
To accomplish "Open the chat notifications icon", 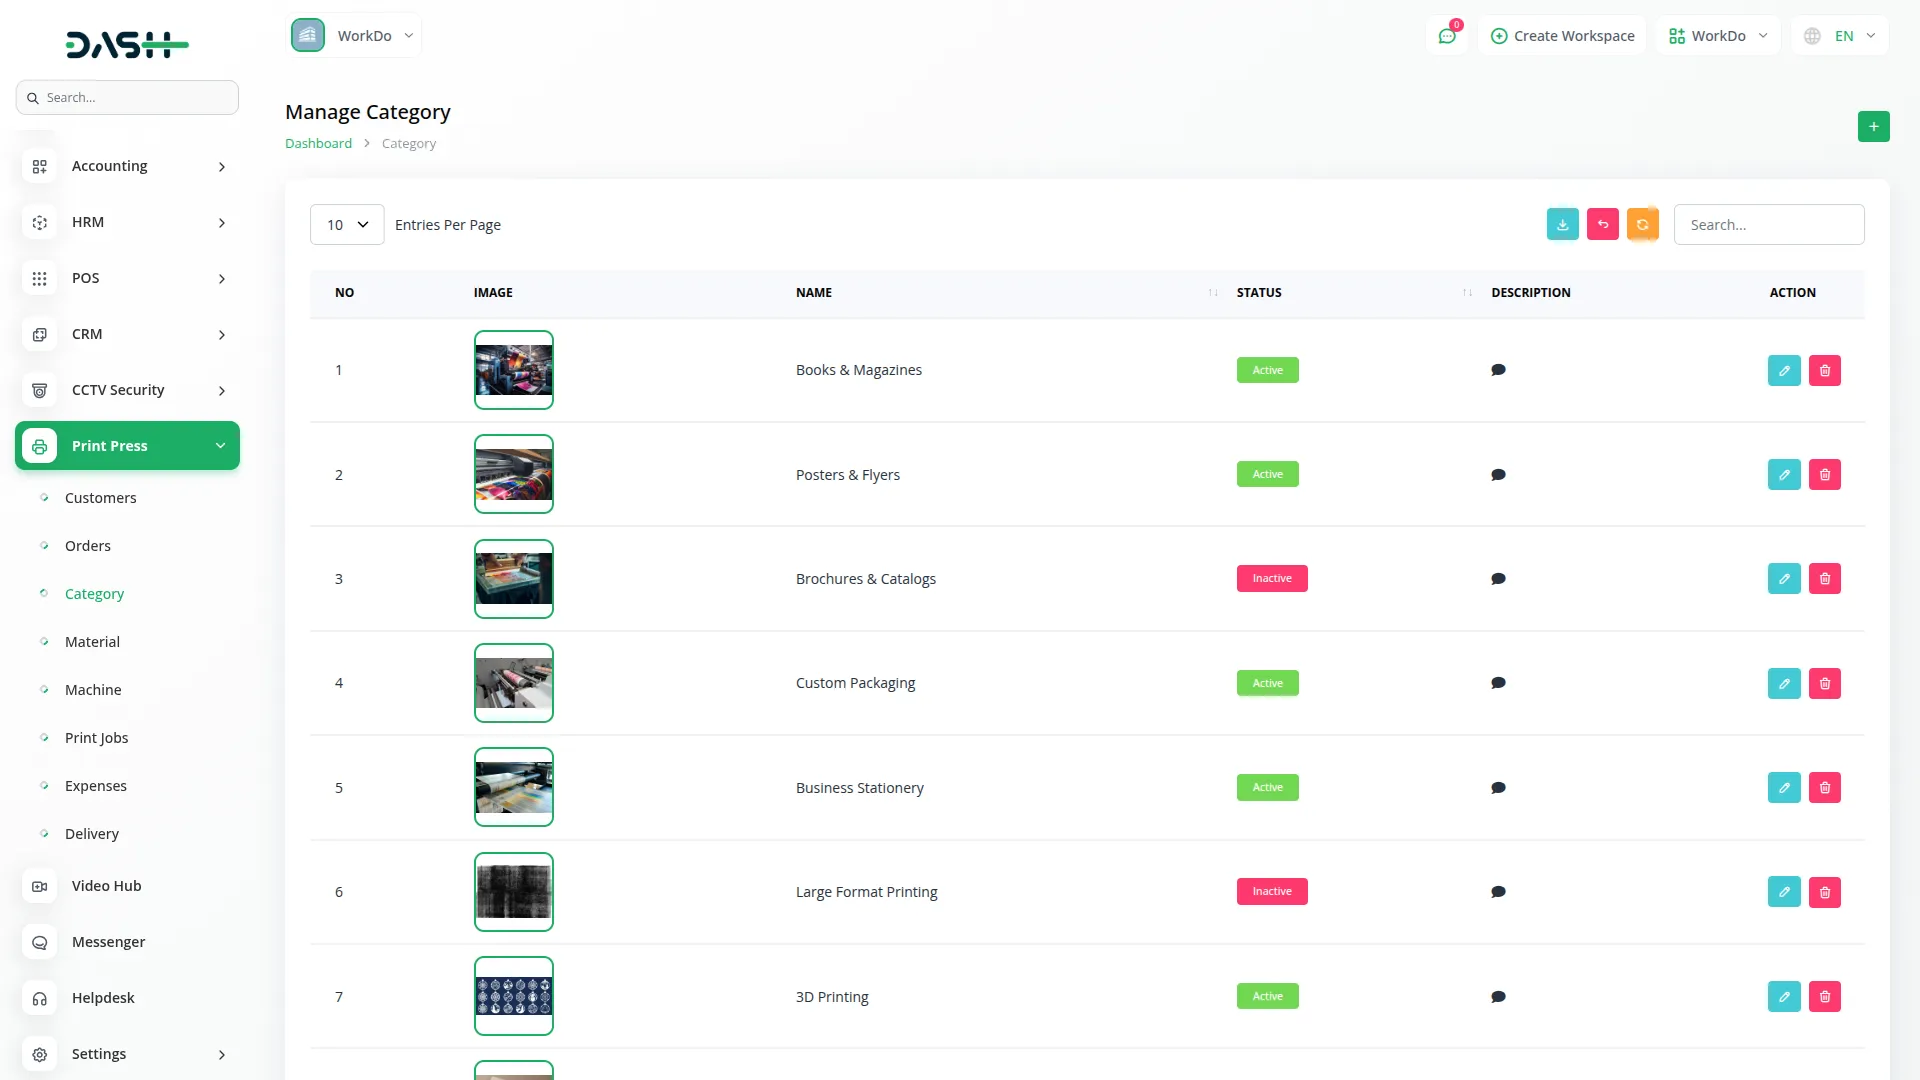I will pyautogui.click(x=1446, y=36).
